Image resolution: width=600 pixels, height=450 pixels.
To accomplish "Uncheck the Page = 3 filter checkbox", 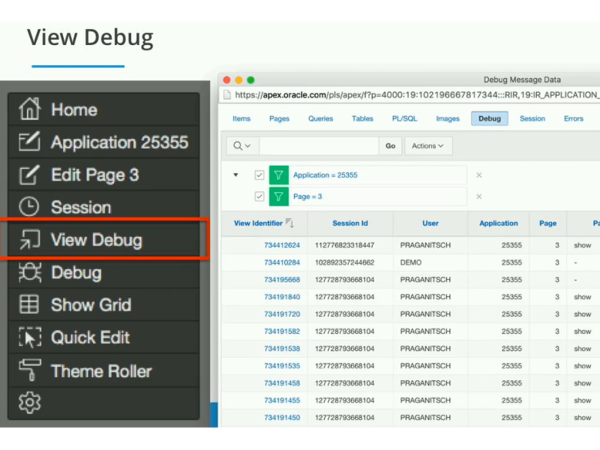I will tap(260, 197).
